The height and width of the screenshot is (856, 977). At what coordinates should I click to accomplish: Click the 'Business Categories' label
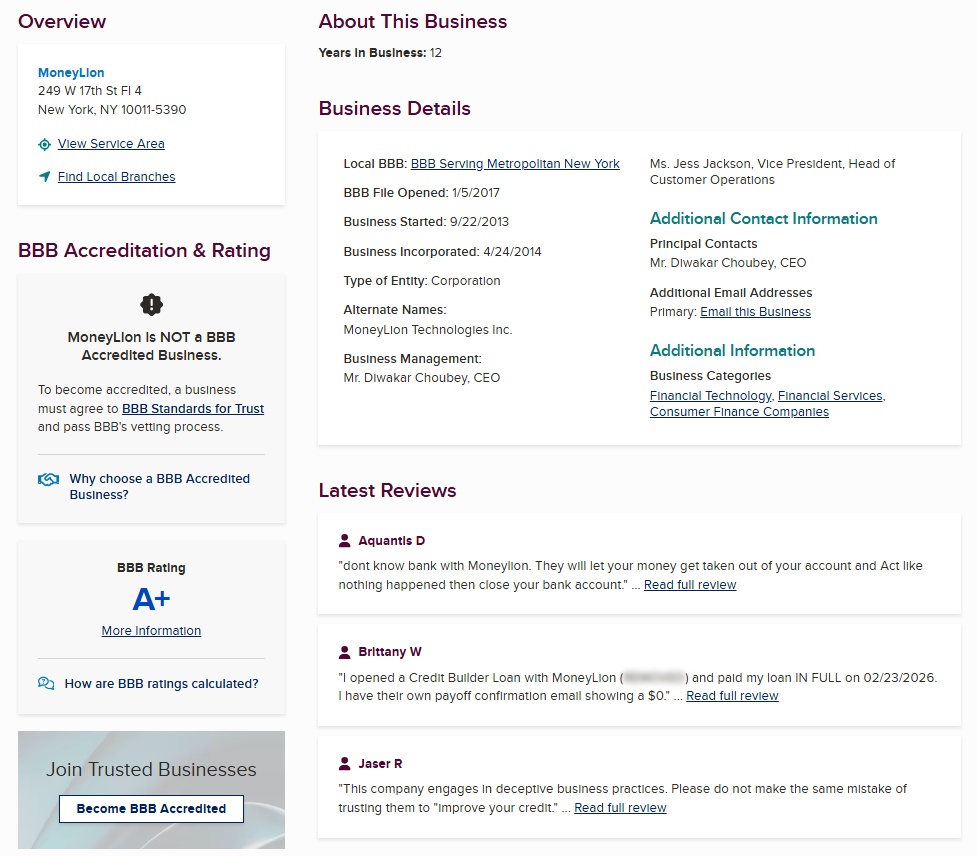point(710,376)
